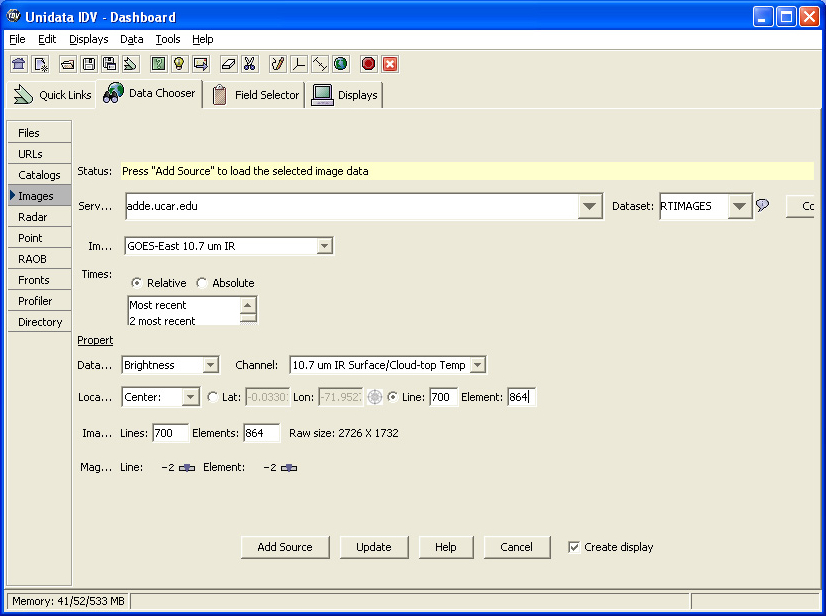
Task: Click the speech bubble icon beside Dataset
Action: click(x=762, y=205)
